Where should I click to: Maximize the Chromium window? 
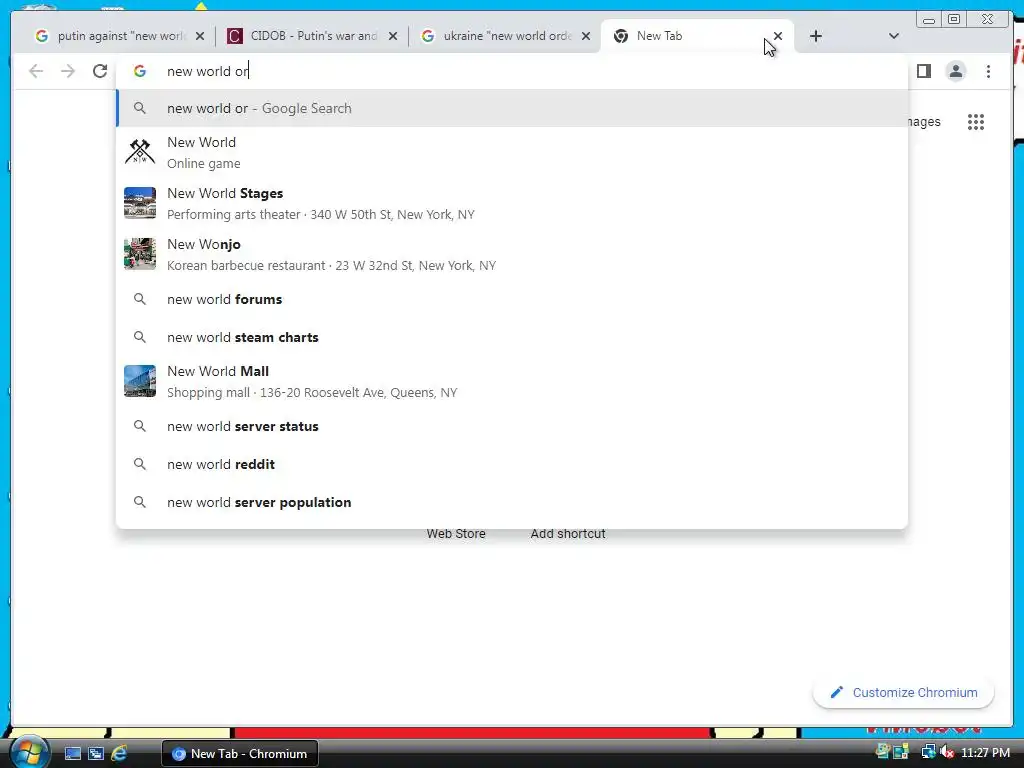(x=954, y=20)
